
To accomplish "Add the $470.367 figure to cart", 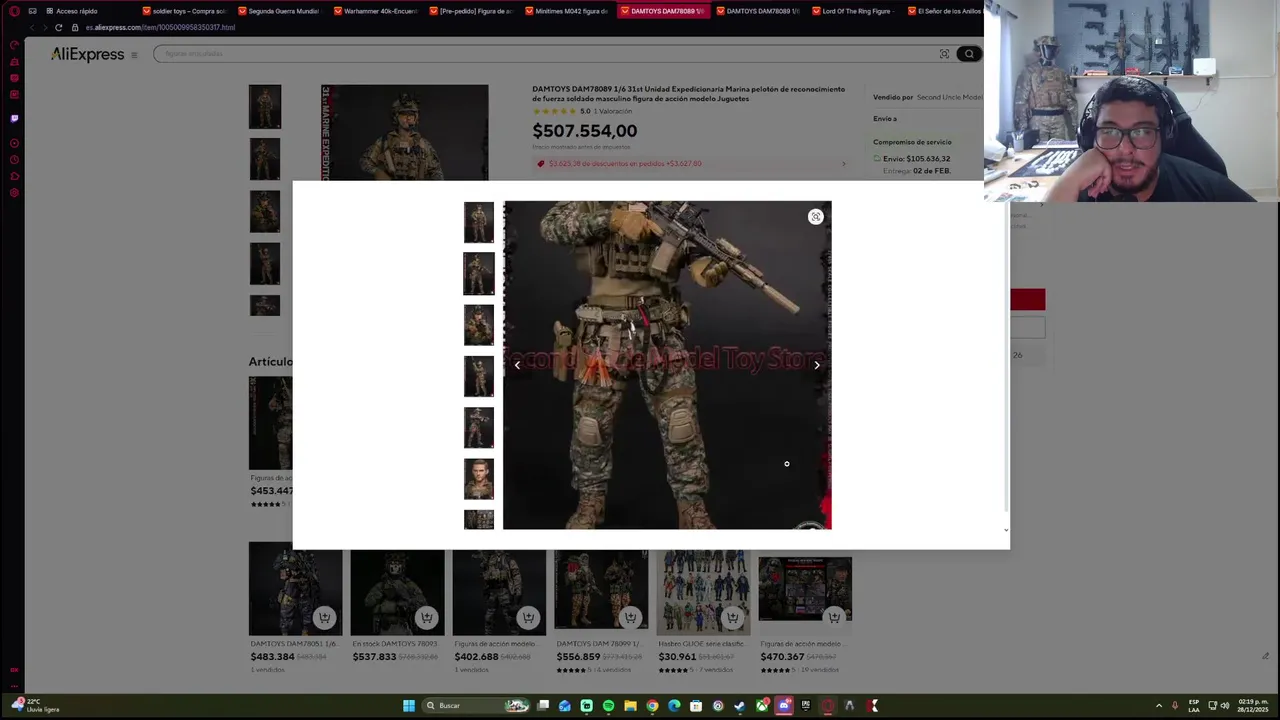I will pos(834,617).
